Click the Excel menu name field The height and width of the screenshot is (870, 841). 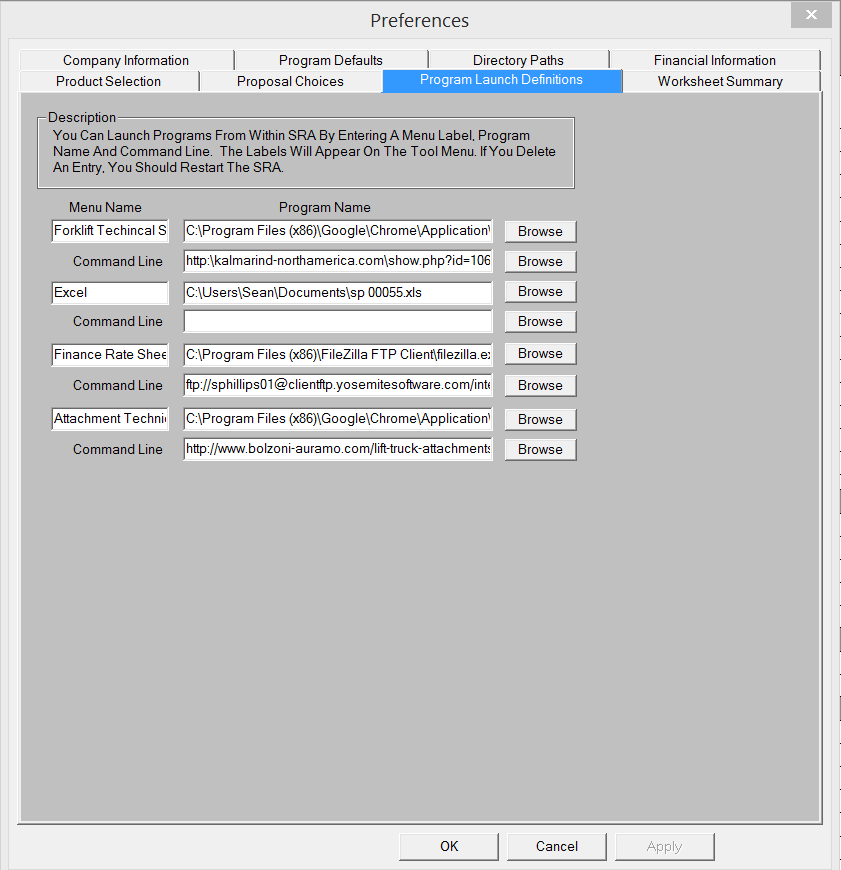point(109,292)
